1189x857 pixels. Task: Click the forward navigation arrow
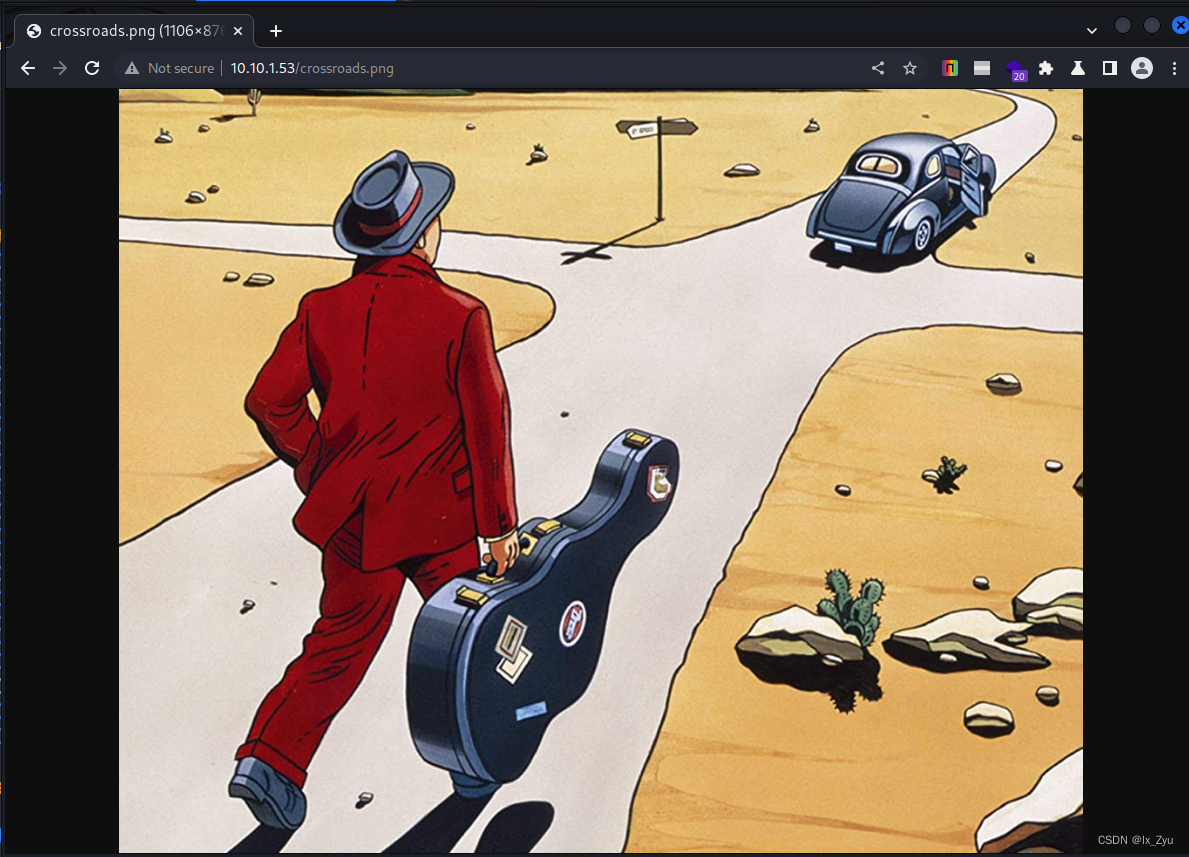tap(60, 68)
